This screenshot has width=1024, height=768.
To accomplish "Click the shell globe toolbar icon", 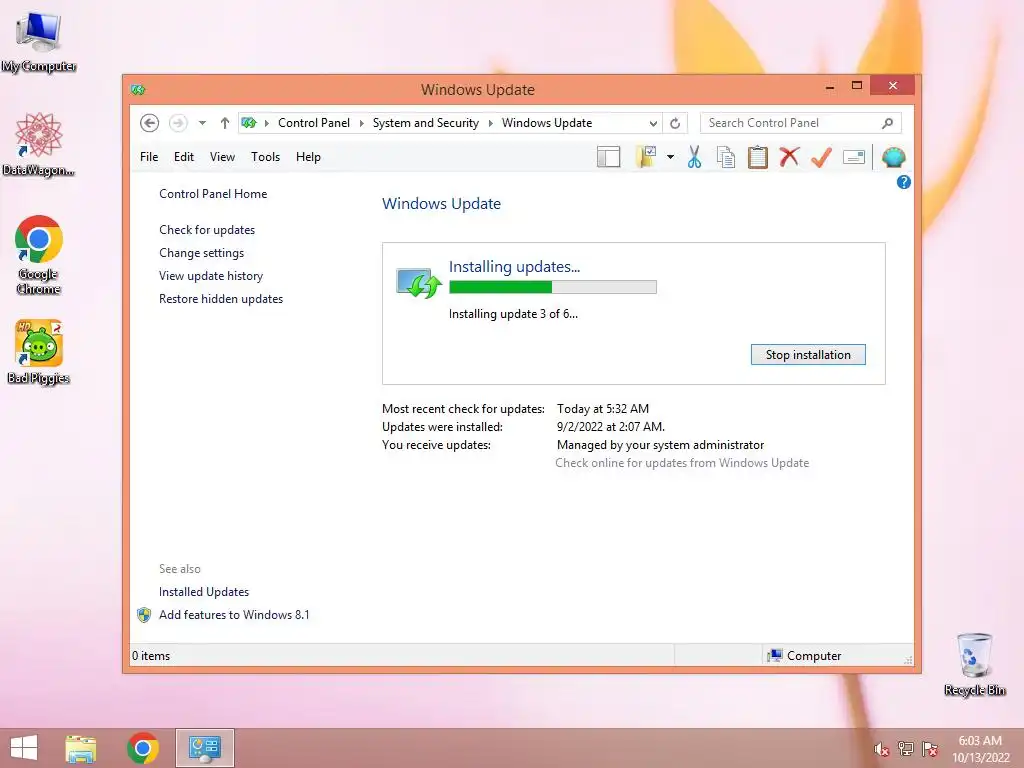I will tap(893, 157).
